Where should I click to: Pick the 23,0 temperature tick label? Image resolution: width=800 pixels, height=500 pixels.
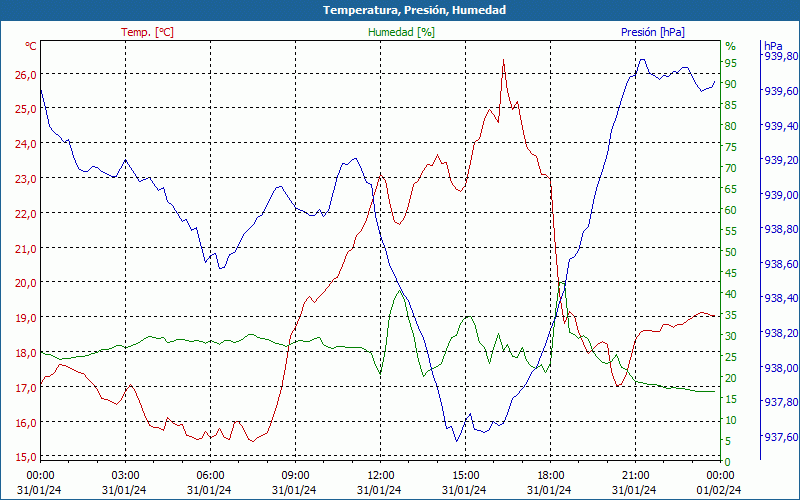point(26,180)
